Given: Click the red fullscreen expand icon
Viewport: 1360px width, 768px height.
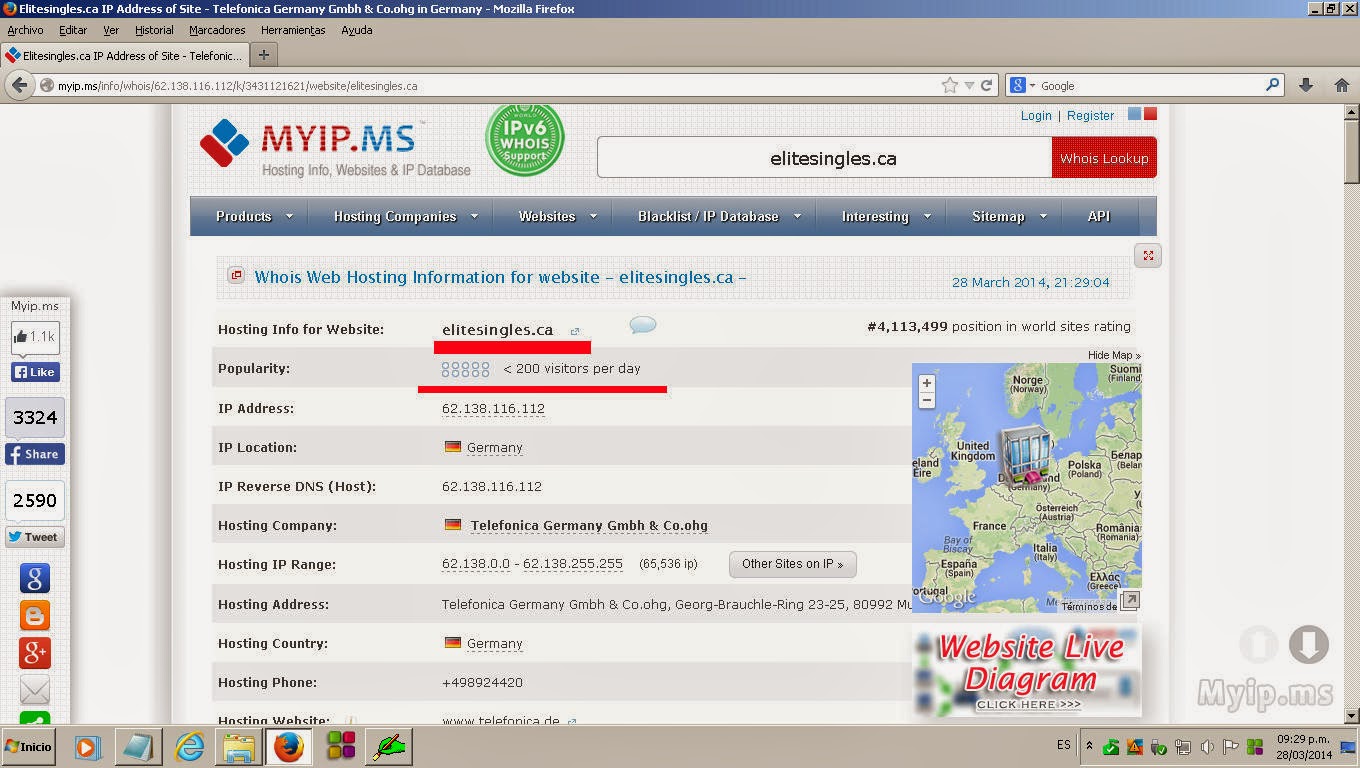Looking at the screenshot, I should click(x=1148, y=255).
